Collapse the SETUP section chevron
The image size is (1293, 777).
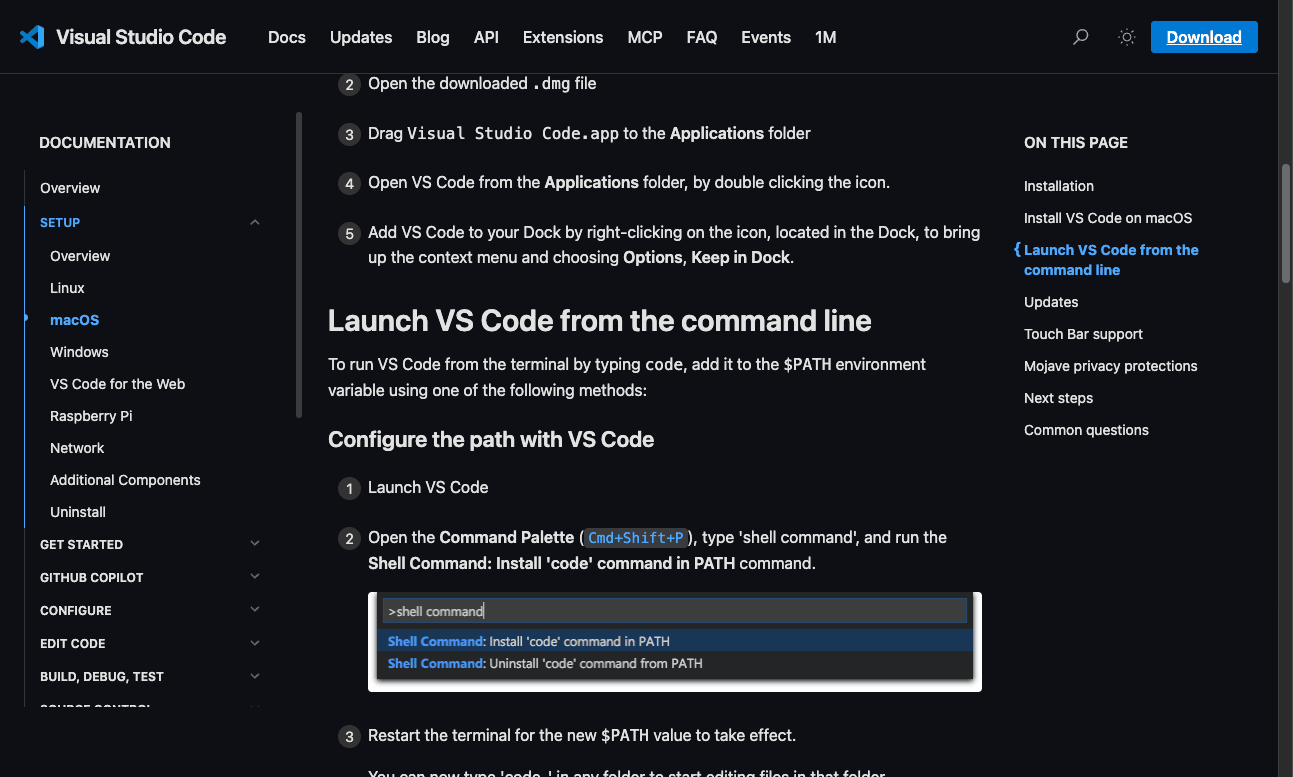tap(255, 222)
